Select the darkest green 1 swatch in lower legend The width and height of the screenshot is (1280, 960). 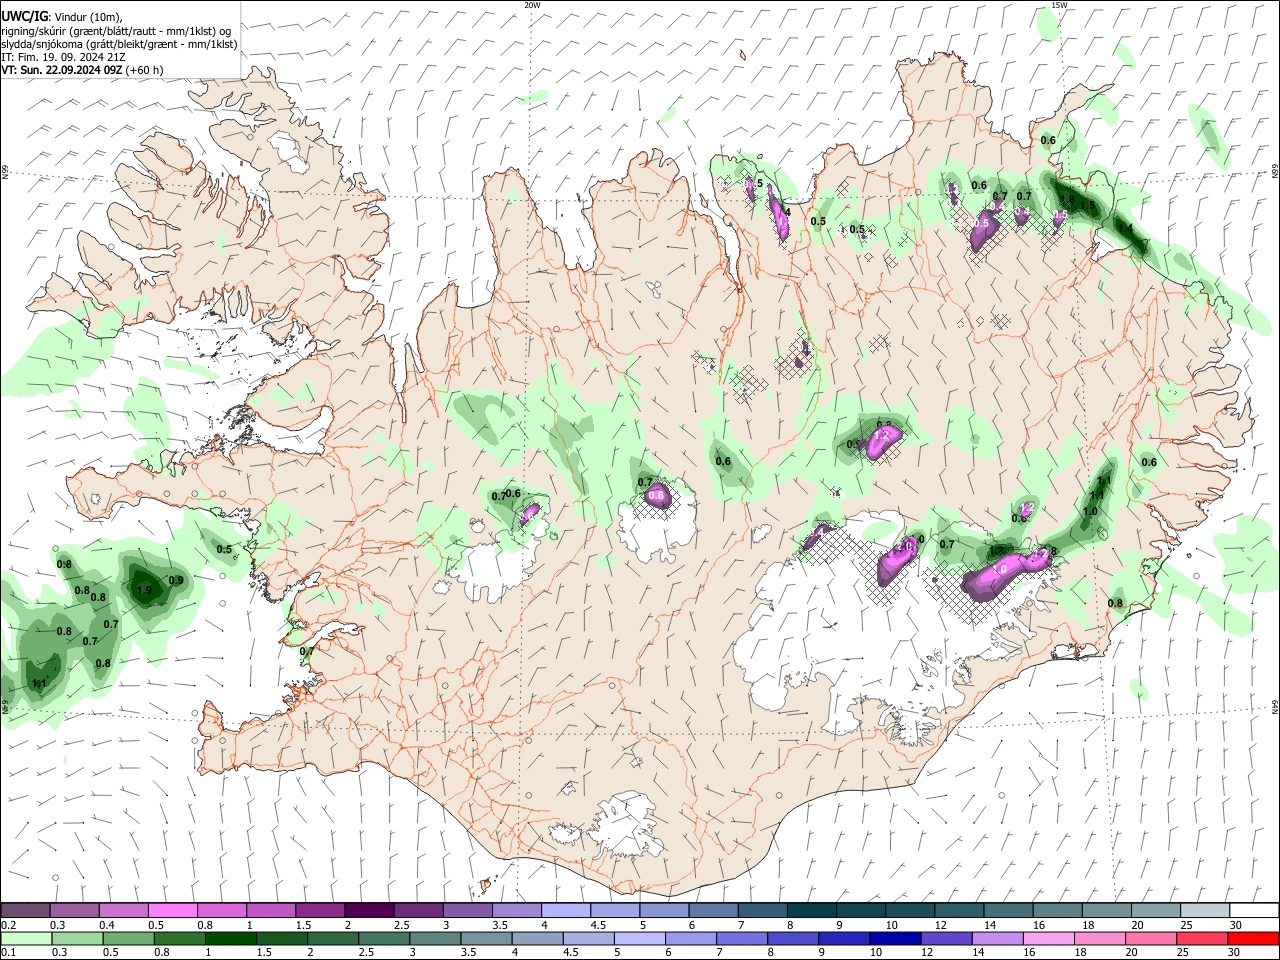pos(230,938)
